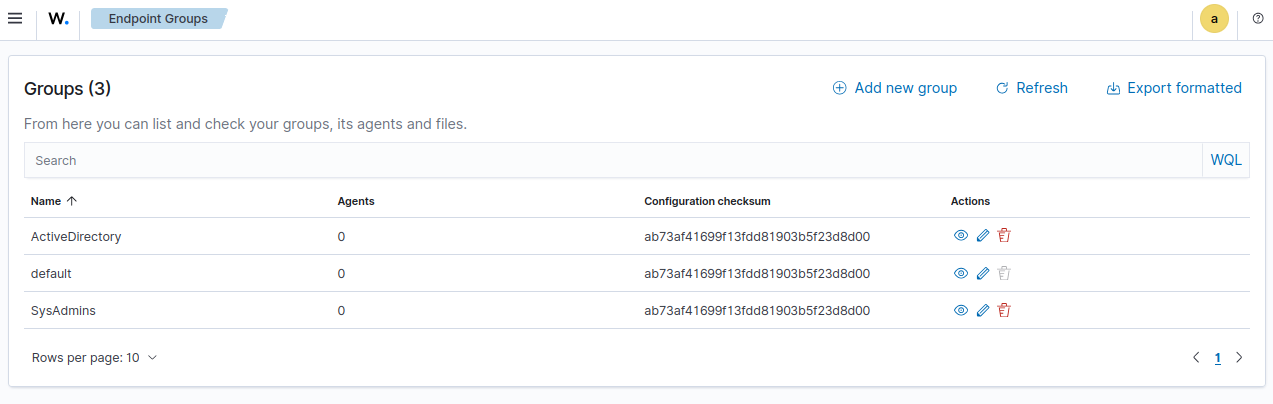
Task: Expand the Rows per page dropdown
Action: point(95,357)
